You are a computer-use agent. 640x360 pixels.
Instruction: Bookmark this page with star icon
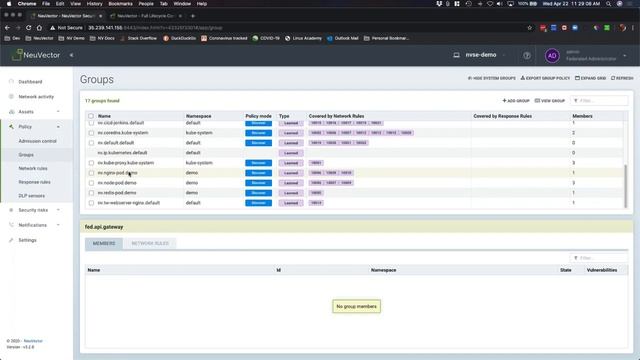(530, 28)
